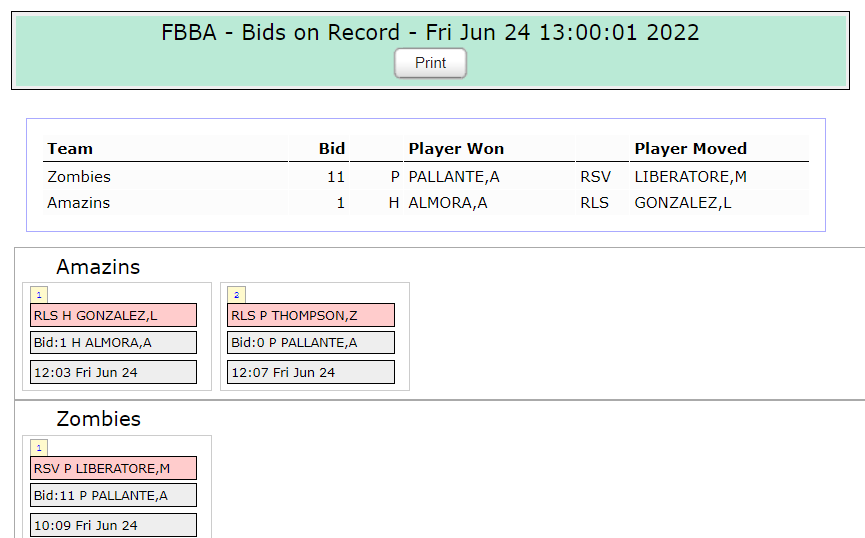Click the Bid column header
Image resolution: width=865 pixels, height=538 pixels.
tap(331, 149)
